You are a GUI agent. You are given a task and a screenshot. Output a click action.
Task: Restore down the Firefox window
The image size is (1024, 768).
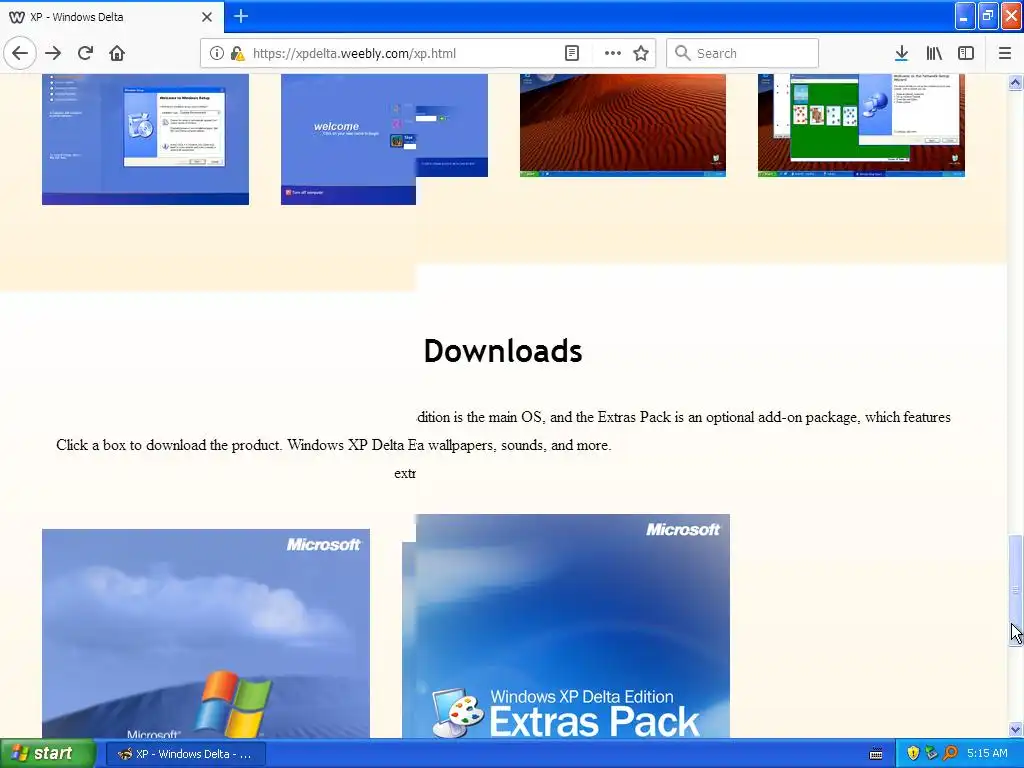point(987,16)
